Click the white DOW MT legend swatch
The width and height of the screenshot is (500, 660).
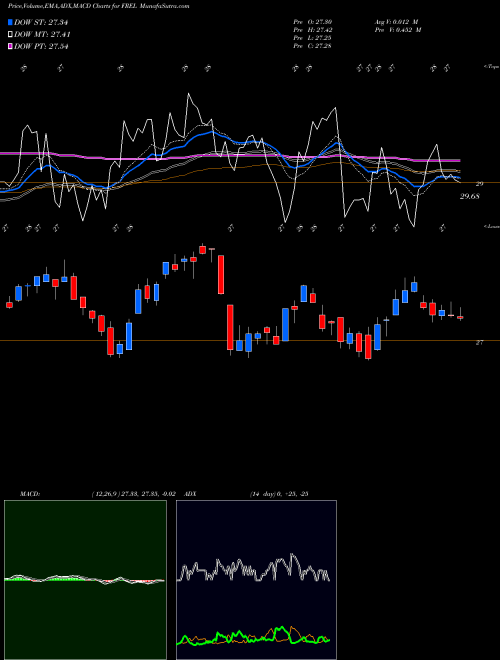point(10,35)
